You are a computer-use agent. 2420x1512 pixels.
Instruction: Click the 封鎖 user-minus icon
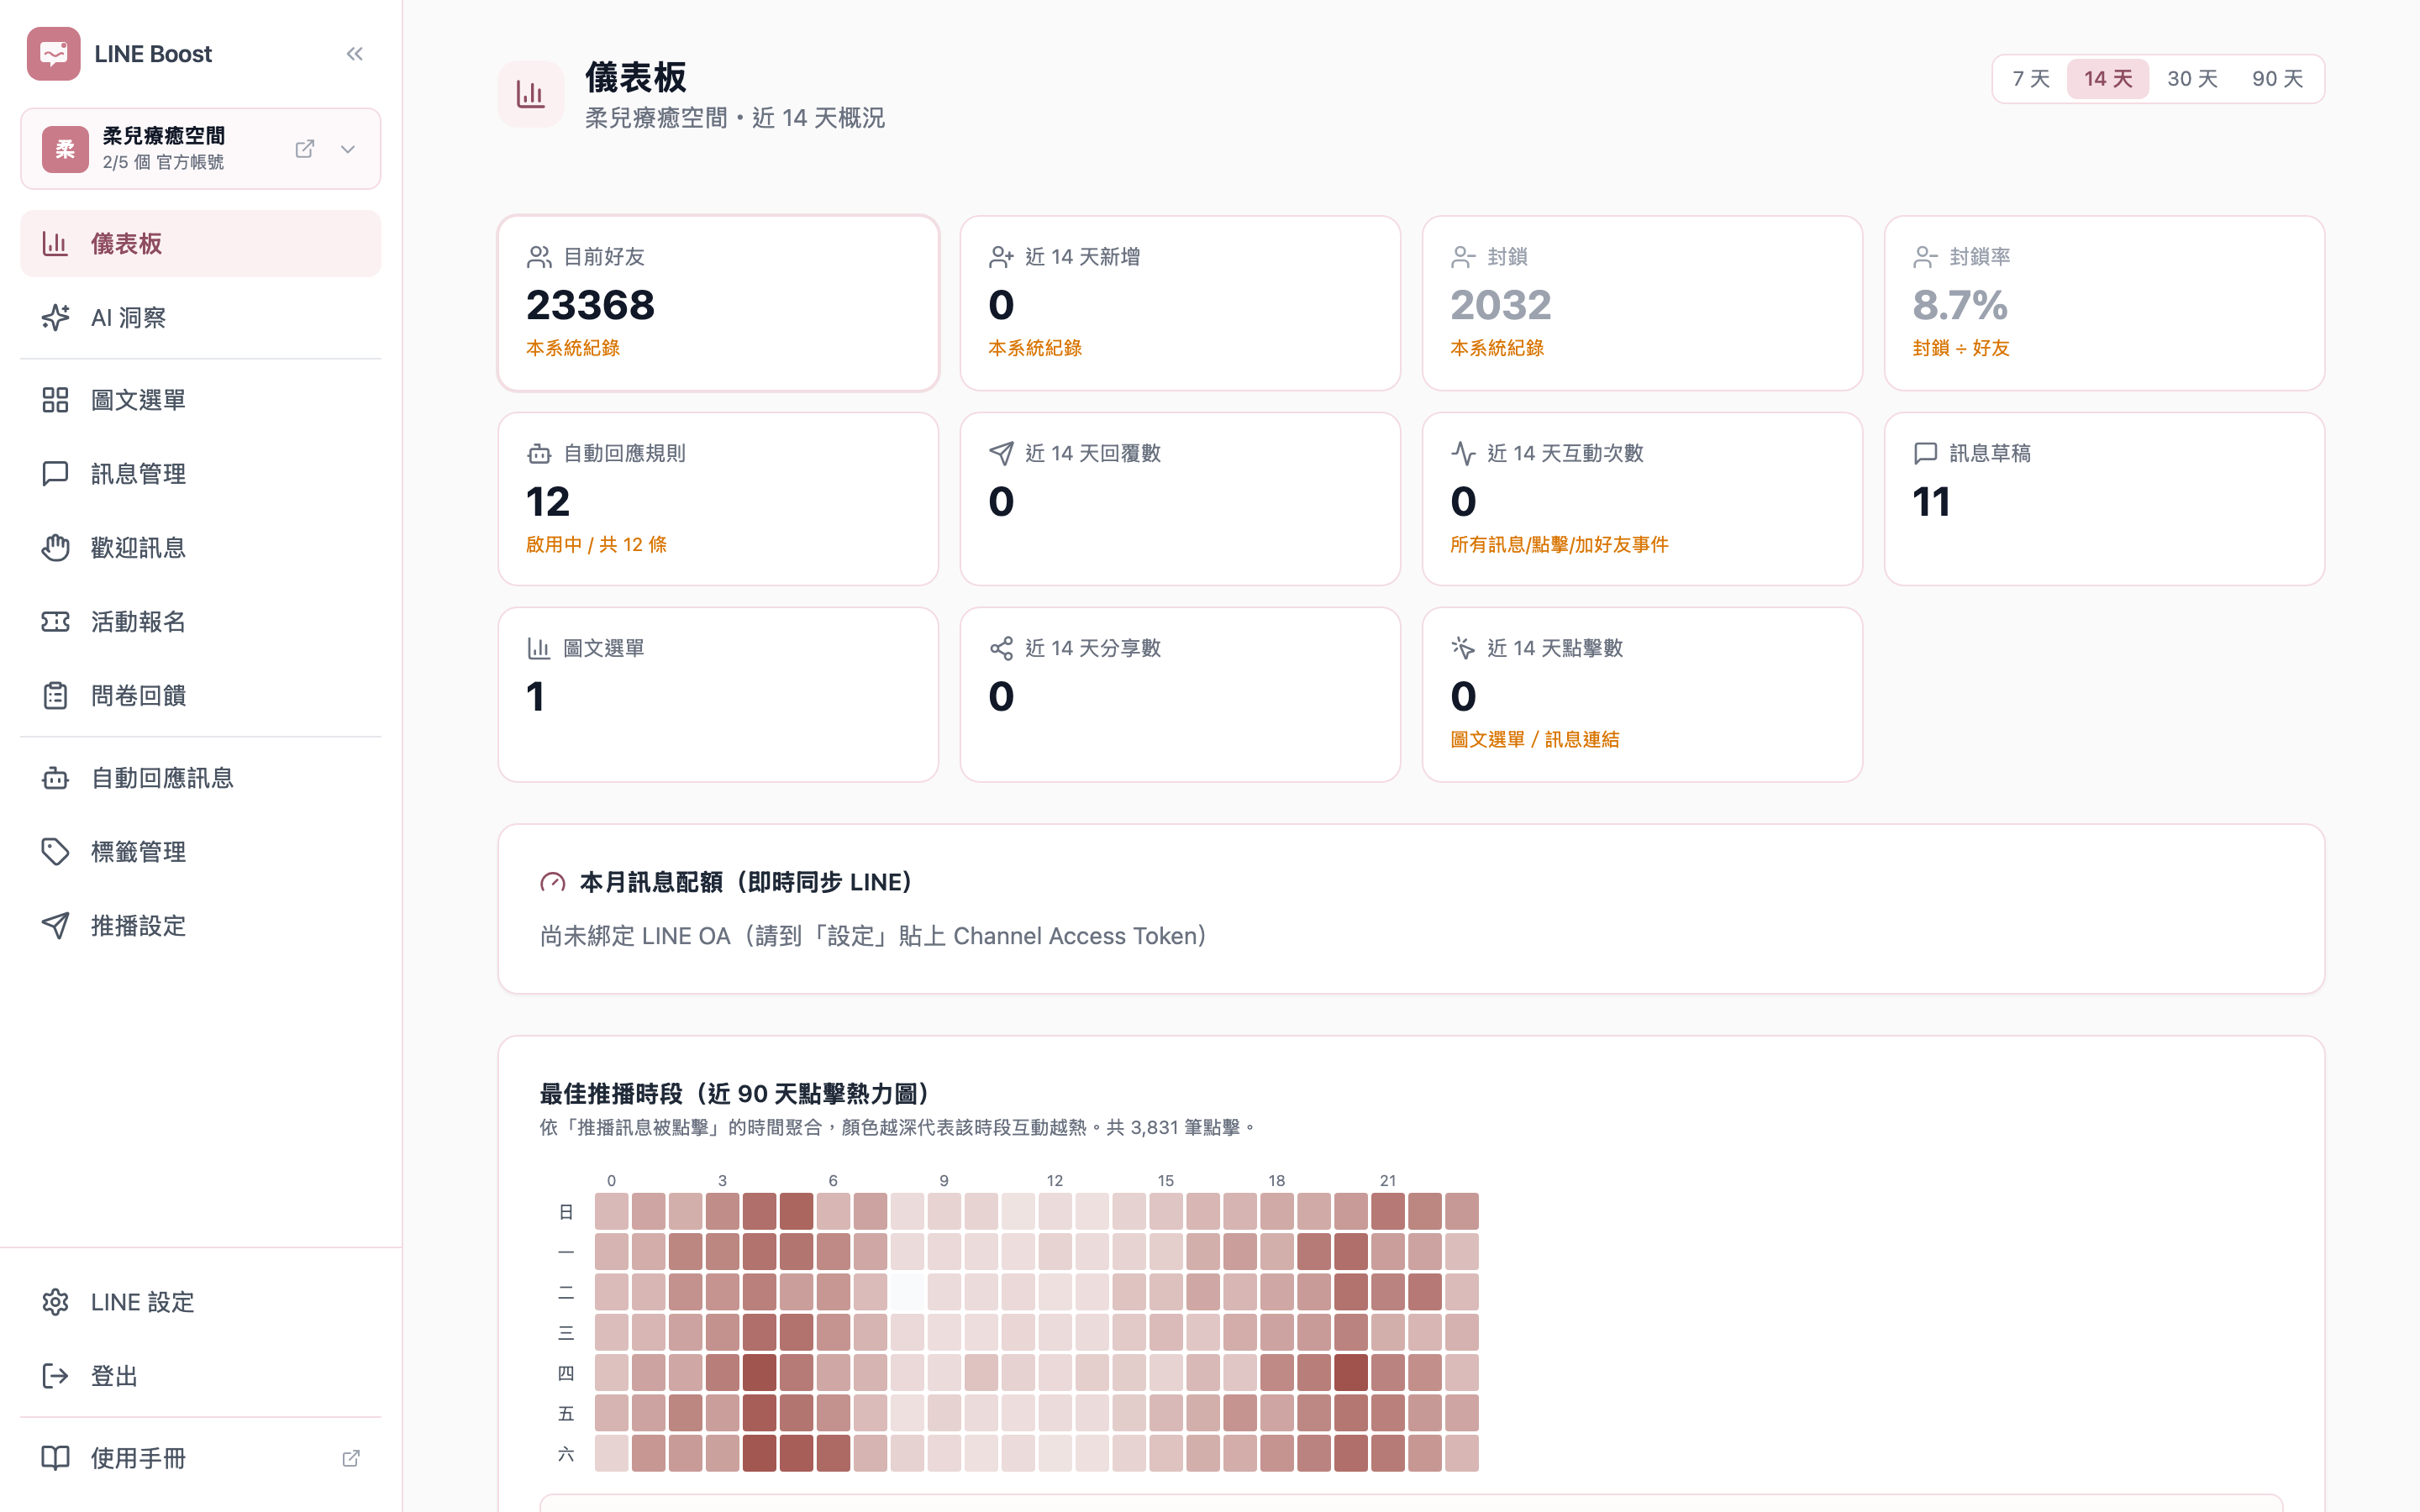pos(1463,257)
